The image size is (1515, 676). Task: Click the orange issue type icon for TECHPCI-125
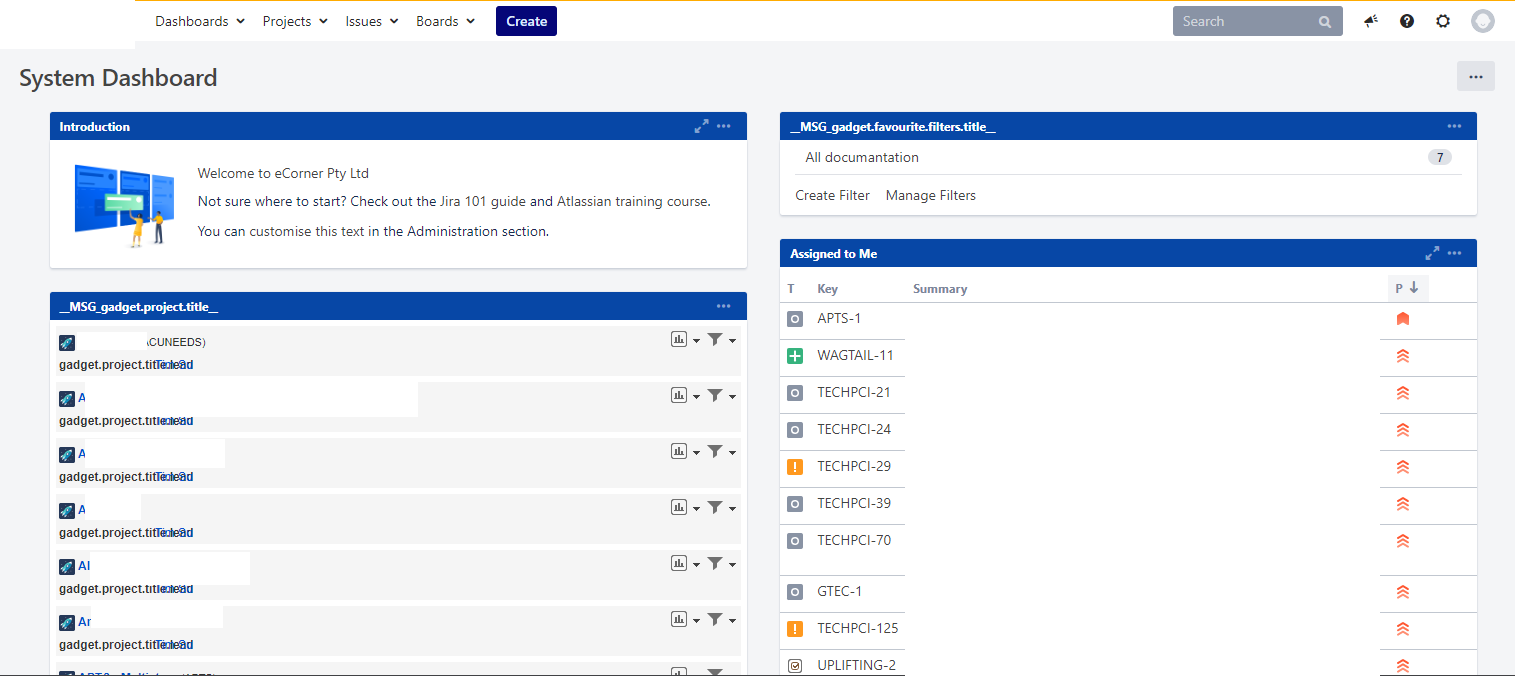click(x=795, y=629)
